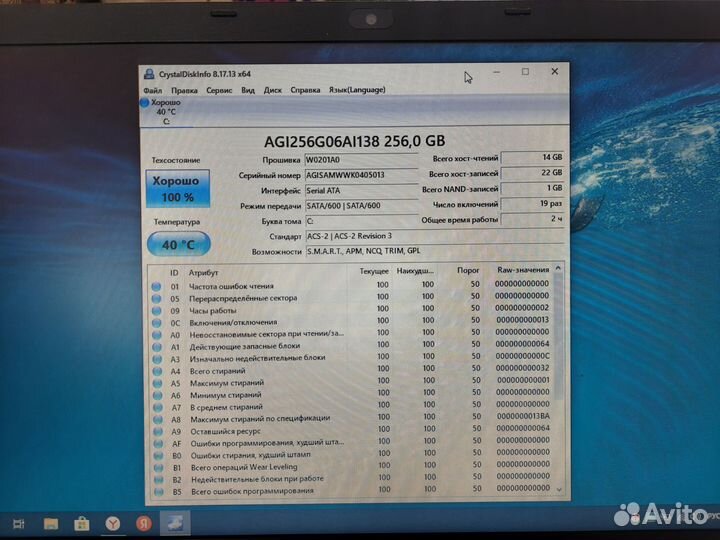Click status icon of attribute B1
Screen dimensions: 720x540
(159, 468)
